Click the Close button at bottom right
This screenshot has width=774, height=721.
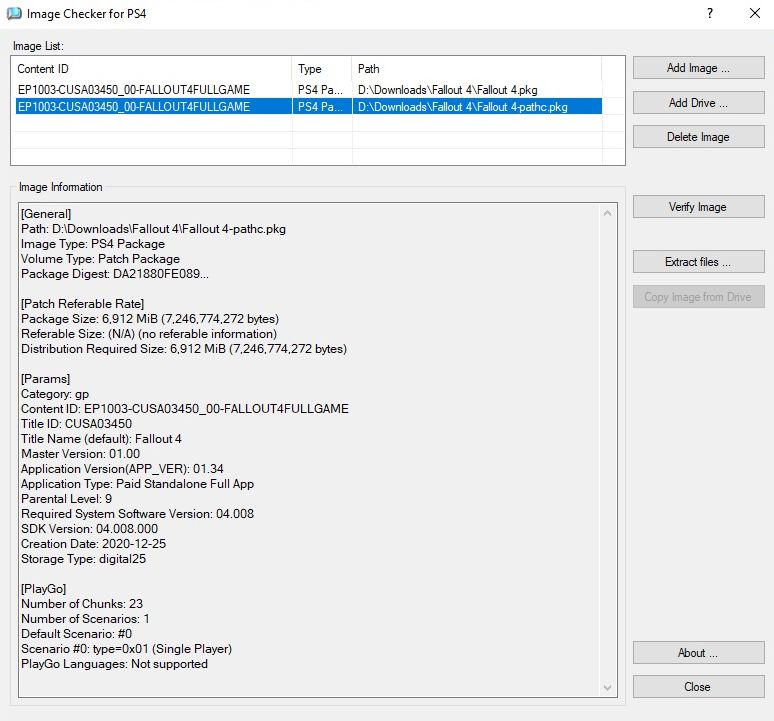[698, 686]
